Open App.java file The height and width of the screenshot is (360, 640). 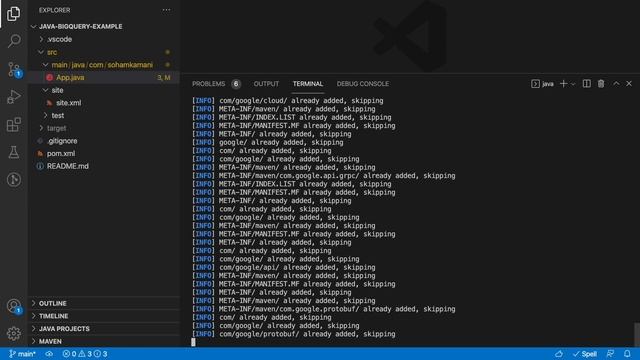click(104, 78)
